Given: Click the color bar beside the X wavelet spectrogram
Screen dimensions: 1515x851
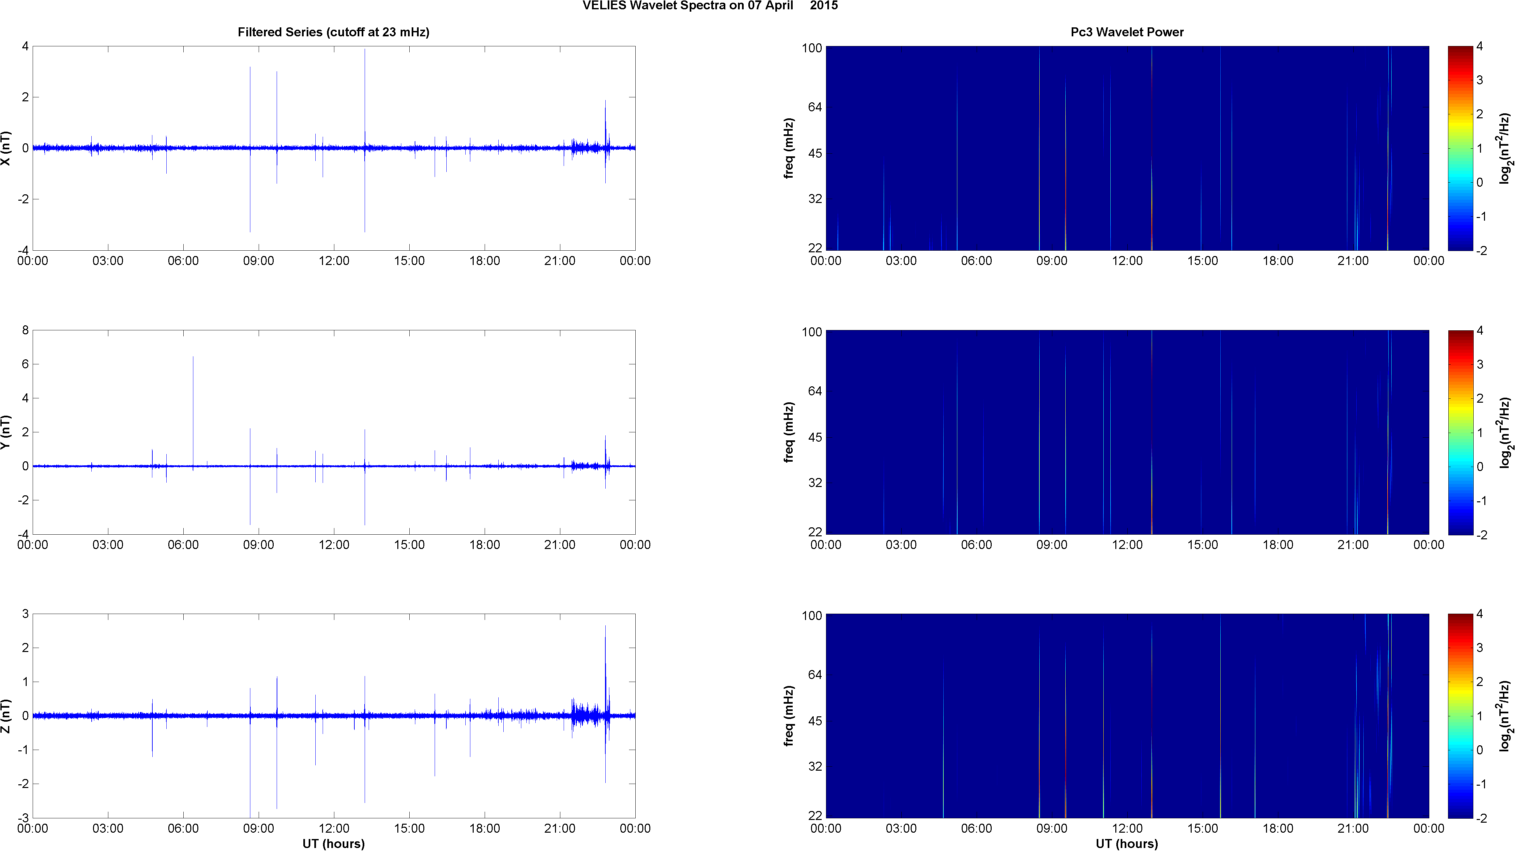Looking at the screenshot, I should pyautogui.click(x=1460, y=148).
